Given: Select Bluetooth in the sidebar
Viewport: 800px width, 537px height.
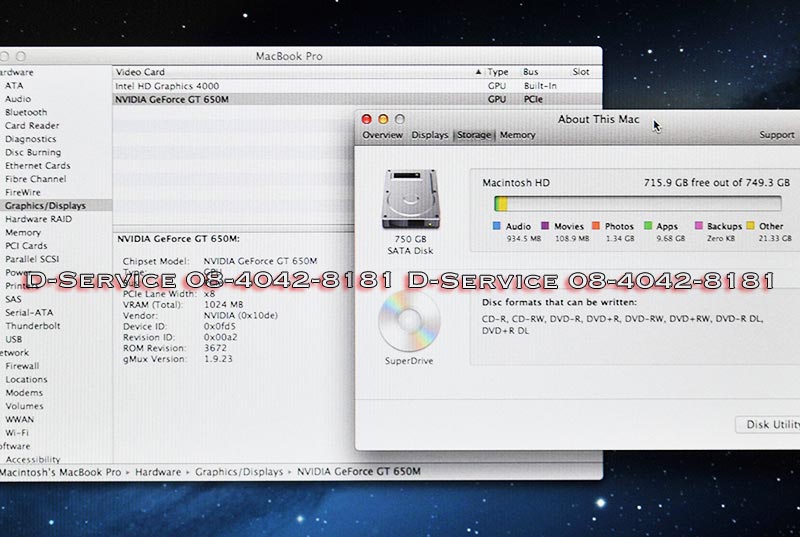Looking at the screenshot, I should [x=26, y=112].
